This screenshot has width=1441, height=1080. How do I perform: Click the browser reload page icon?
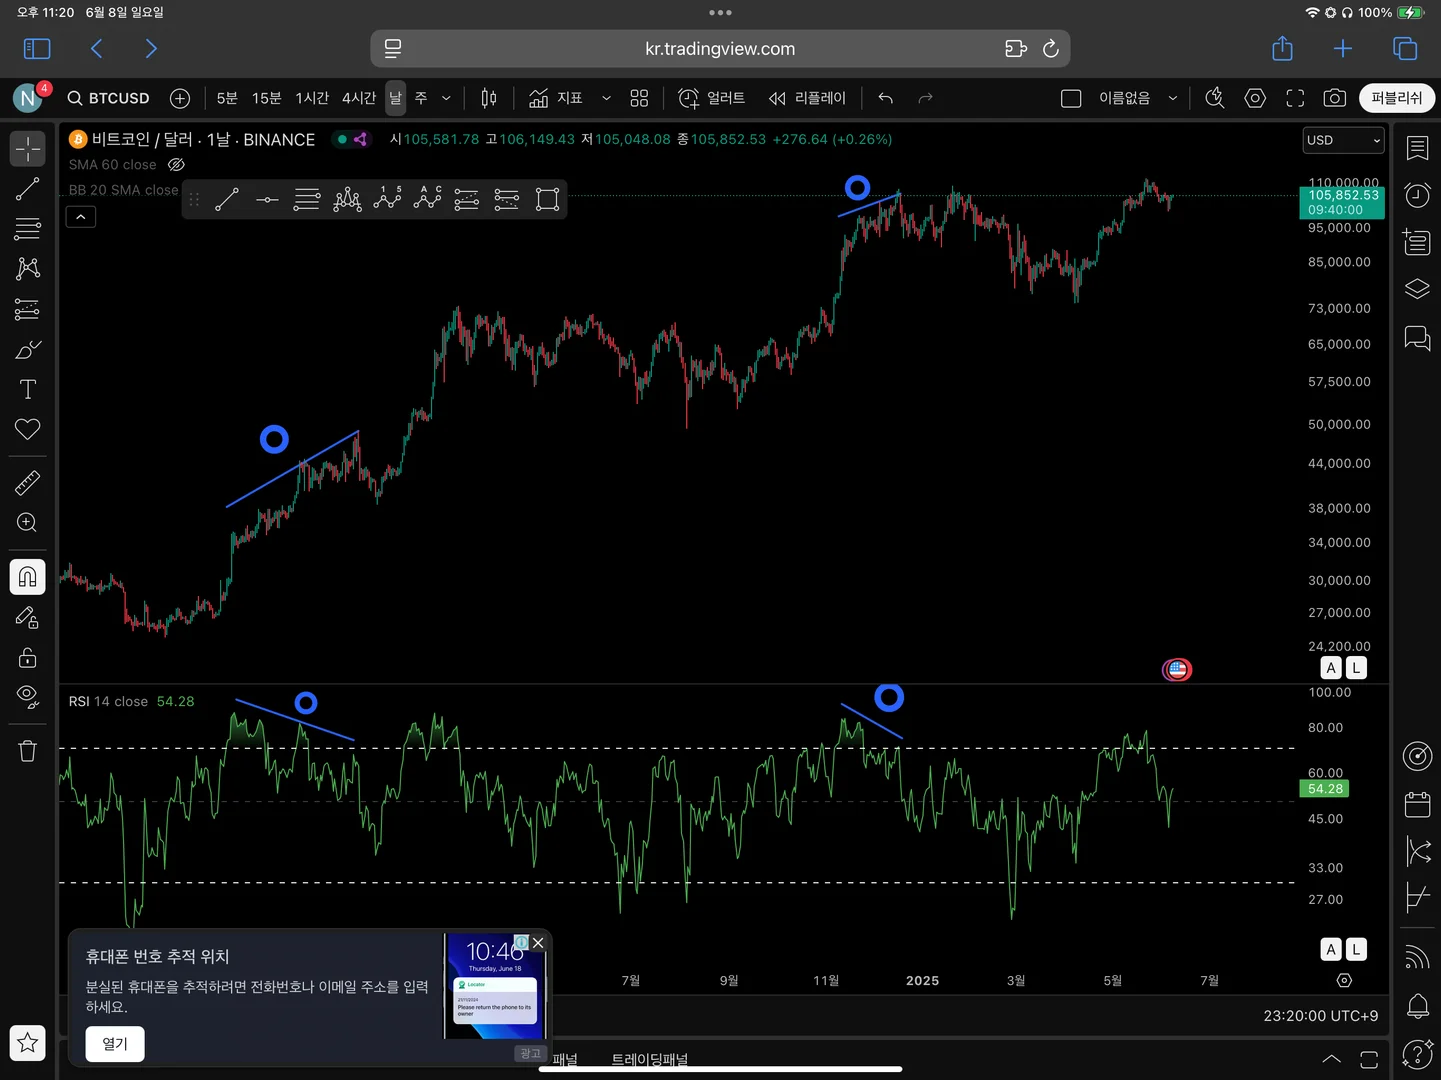(x=1050, y=49)
